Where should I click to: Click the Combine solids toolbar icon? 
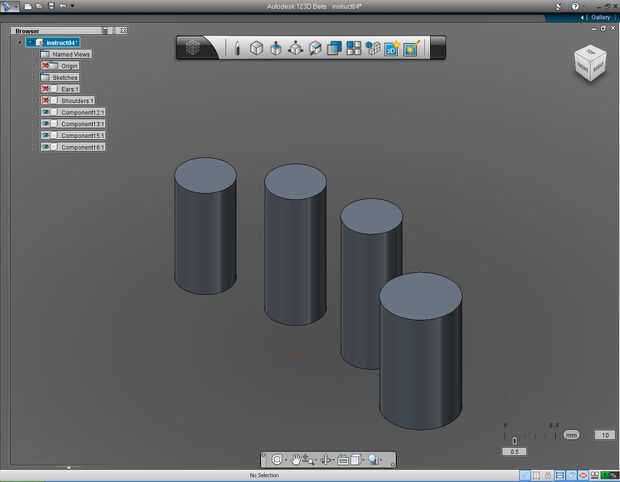point(335,48)
